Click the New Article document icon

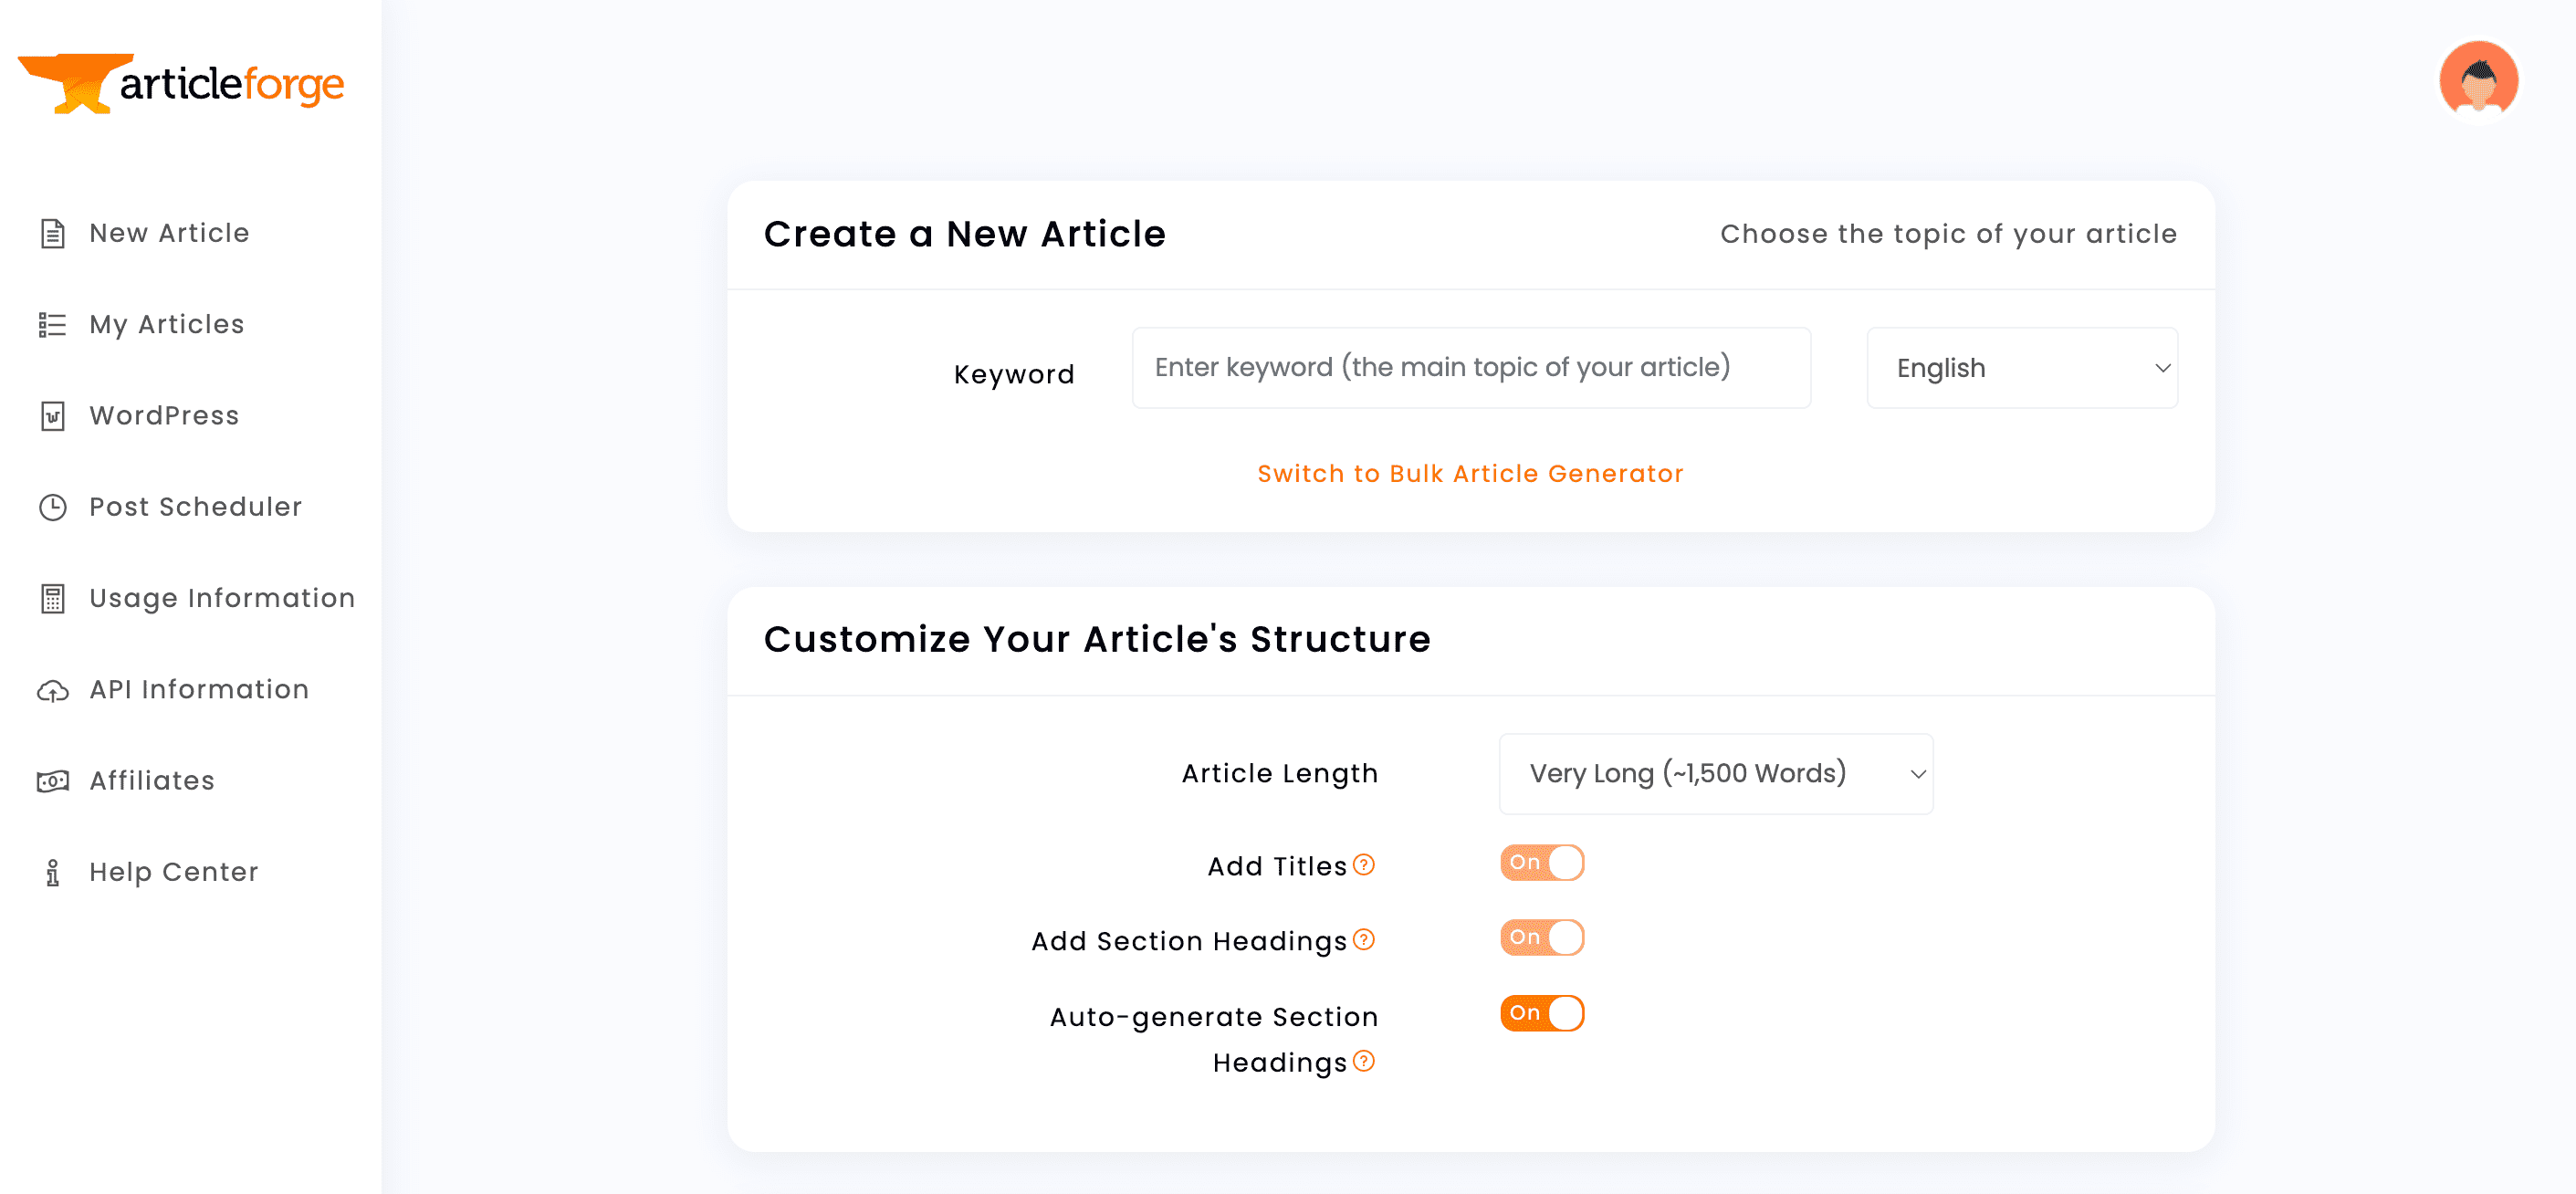pos(52,233)
